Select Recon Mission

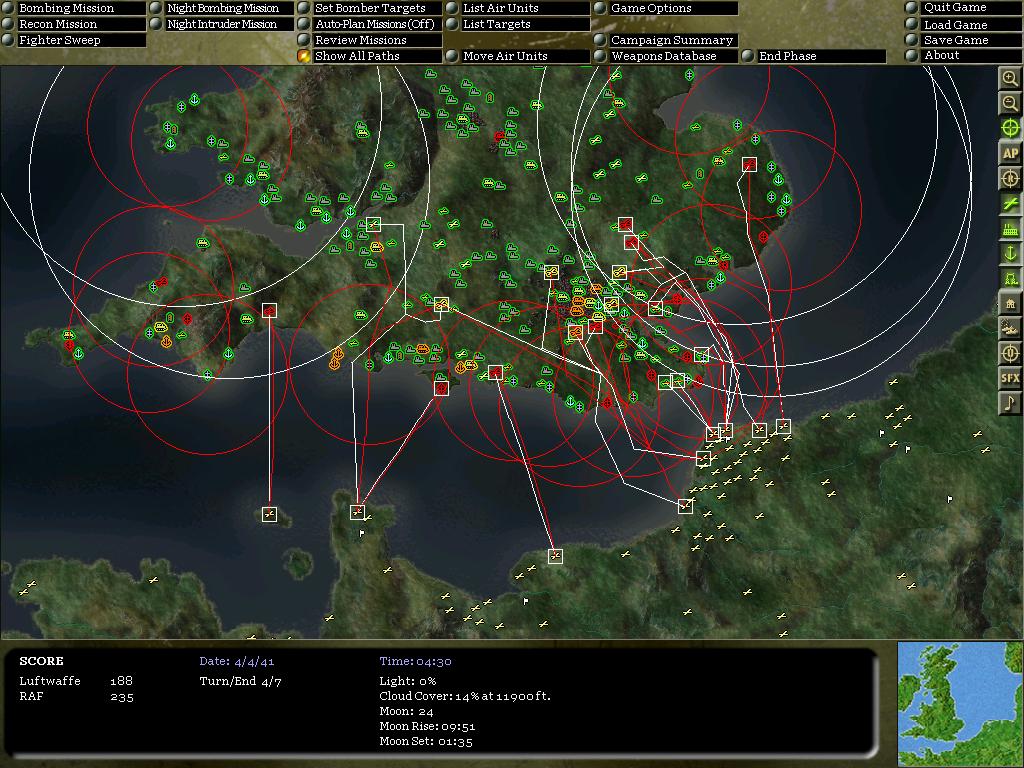pos(73,24)
